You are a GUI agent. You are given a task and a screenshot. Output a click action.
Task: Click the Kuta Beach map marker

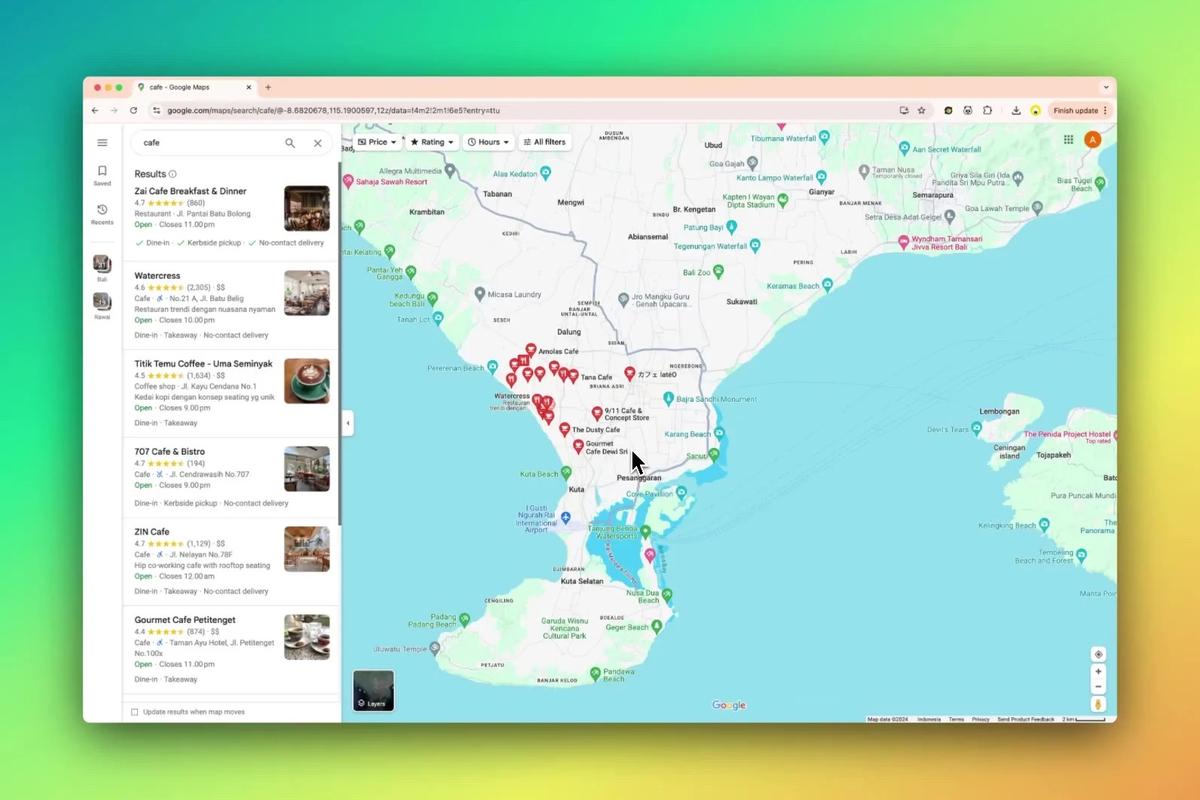(x=566, y=474)
